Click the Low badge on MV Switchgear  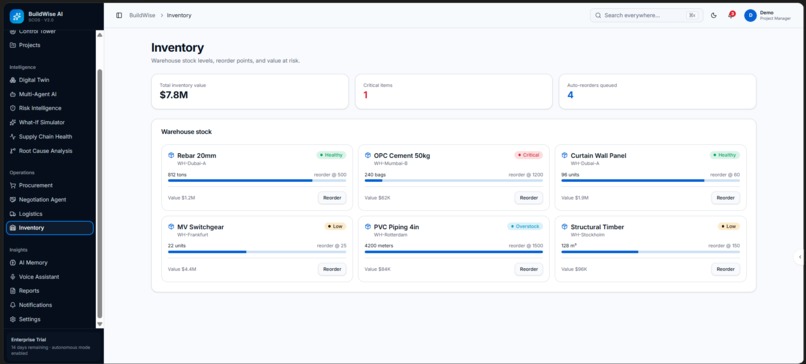tap(335, 227)
